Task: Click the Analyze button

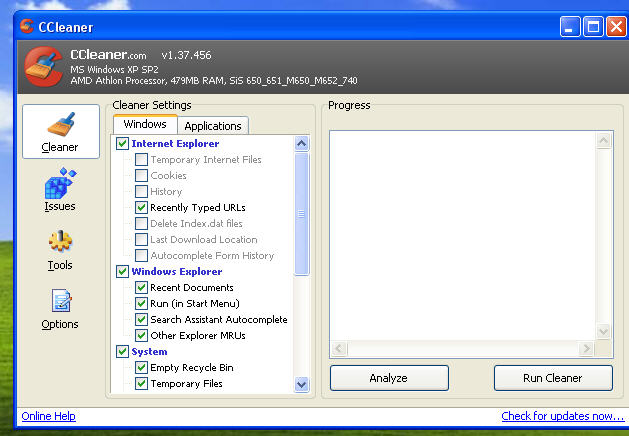Action: coord(389,378)
